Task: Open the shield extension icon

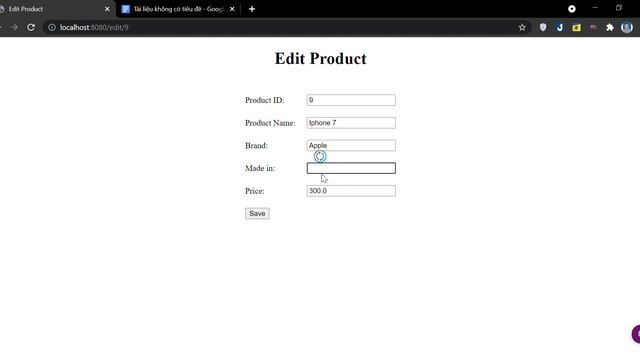Action: pyautogui.click(x=543, y=27)
